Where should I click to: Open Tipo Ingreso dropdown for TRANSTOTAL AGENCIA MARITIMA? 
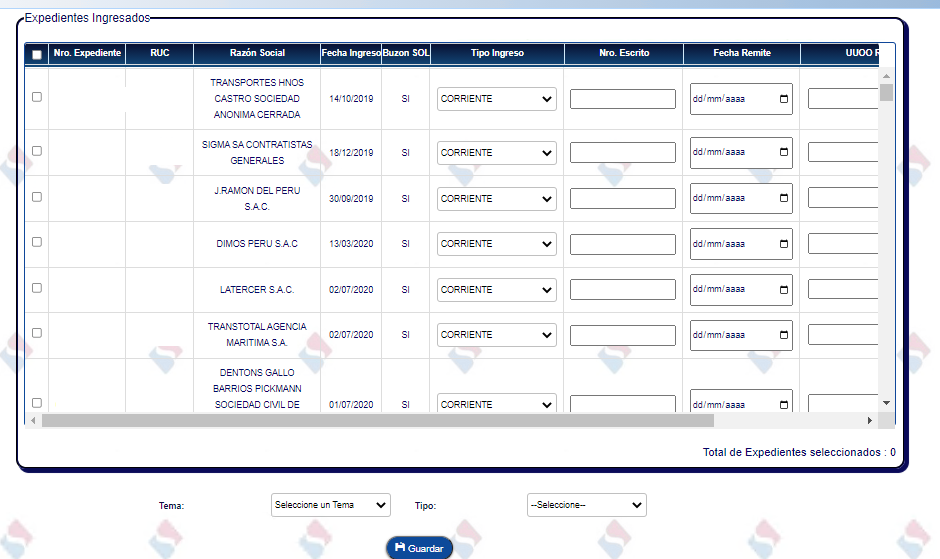[x=496, y=335]
